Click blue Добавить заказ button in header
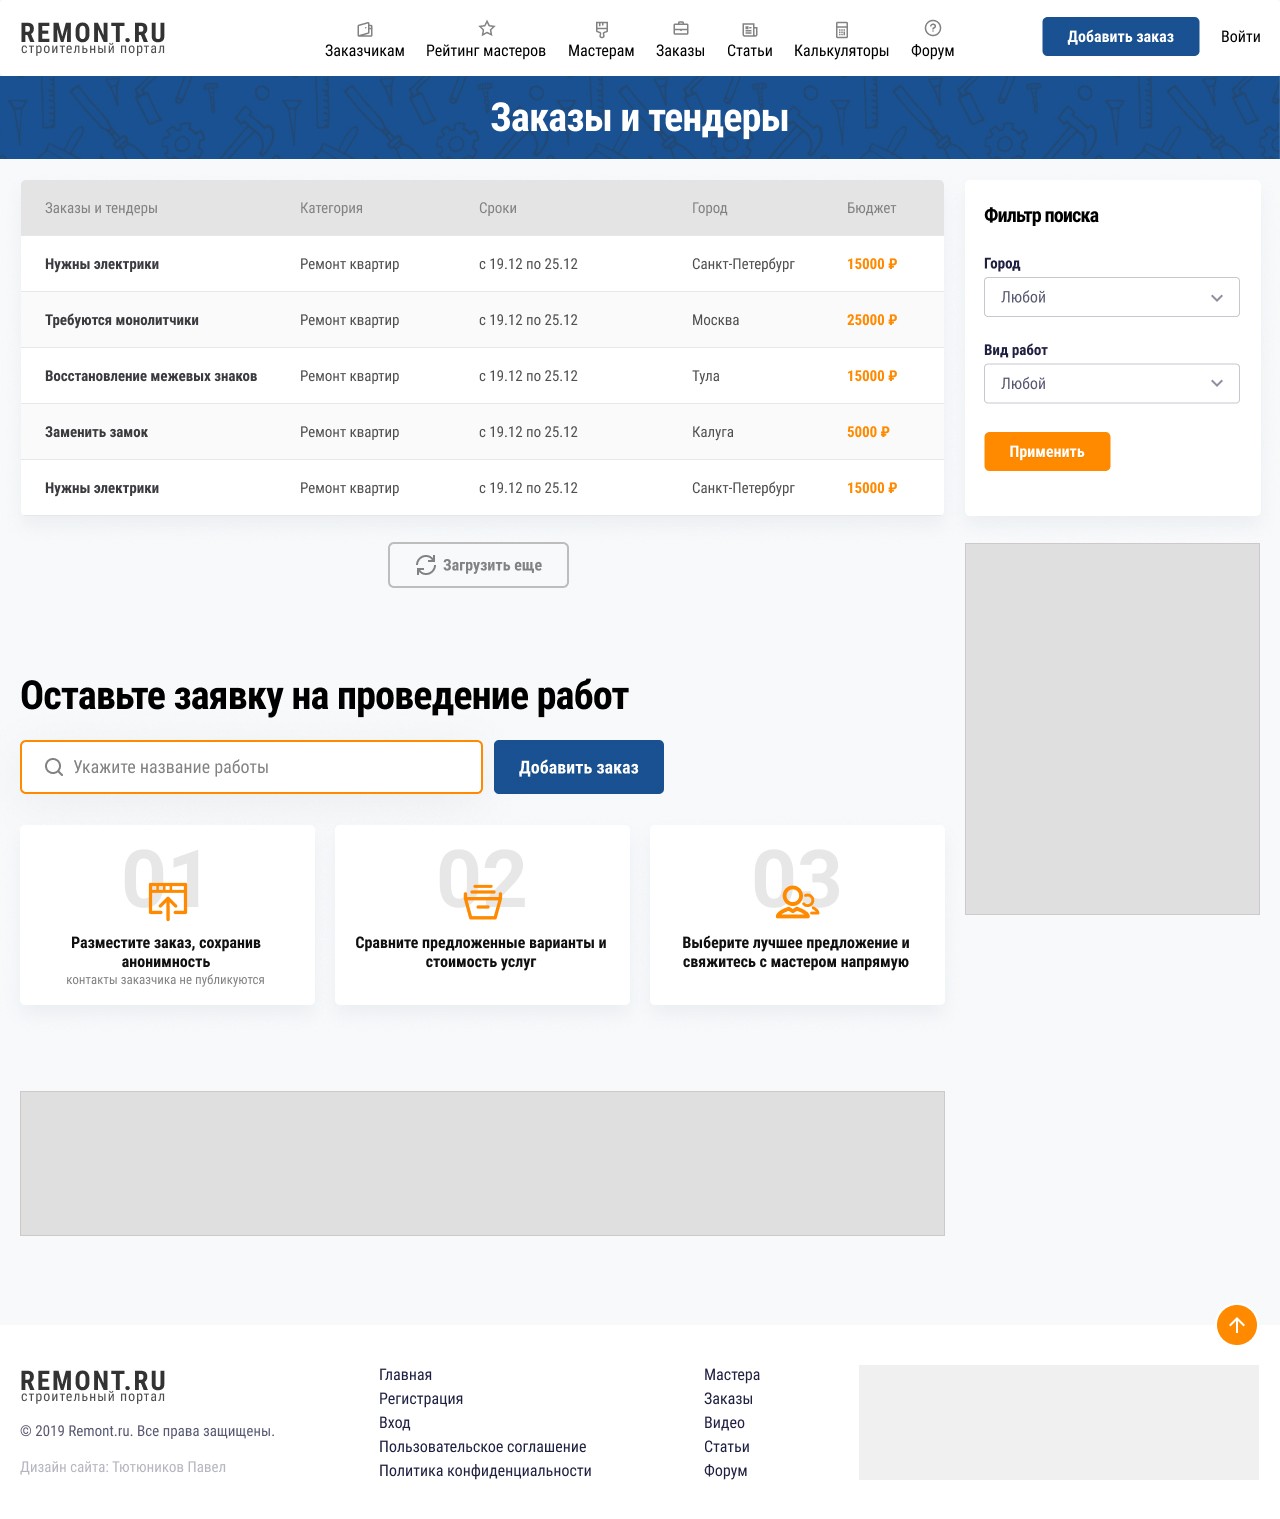Image resolution: width=1280 pixels, height=1519 pixels. click(x=1120, y=36)
